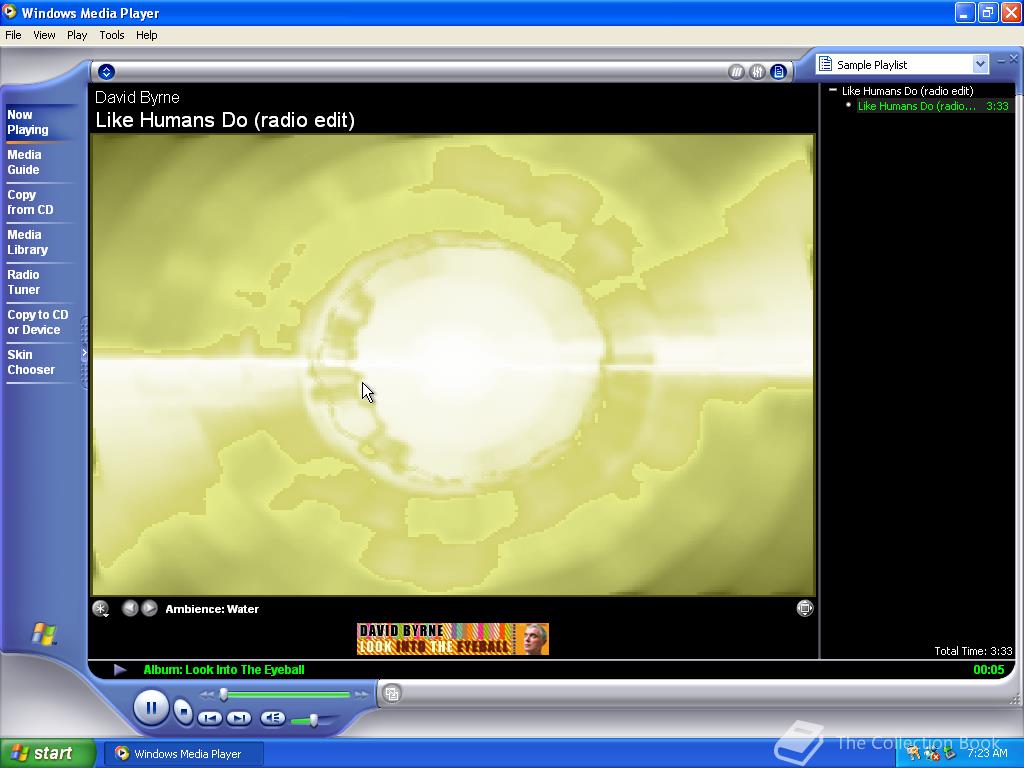The width and height of the screenshot is (1024, 768).
Task: Skip to the next track
Action: click(239, 718)
